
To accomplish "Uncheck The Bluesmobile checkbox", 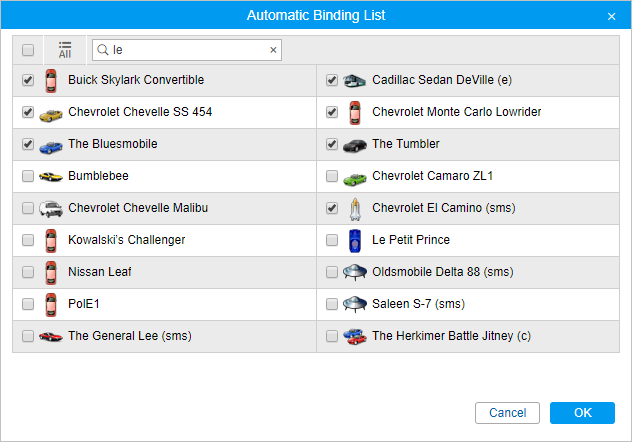I will [x=28, y=144].
